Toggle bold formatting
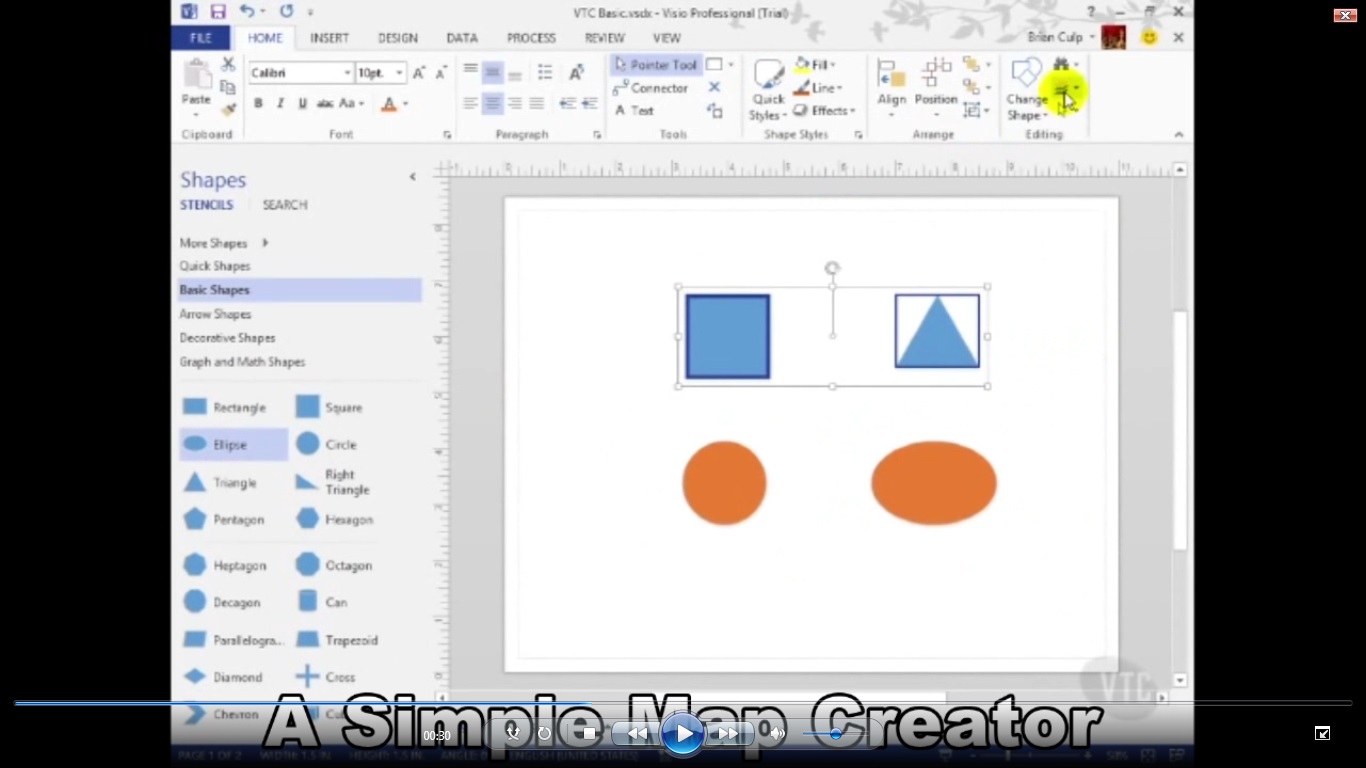Image resolution: width=1366 pixels, height=768 pixels. [x=258, y=104]
